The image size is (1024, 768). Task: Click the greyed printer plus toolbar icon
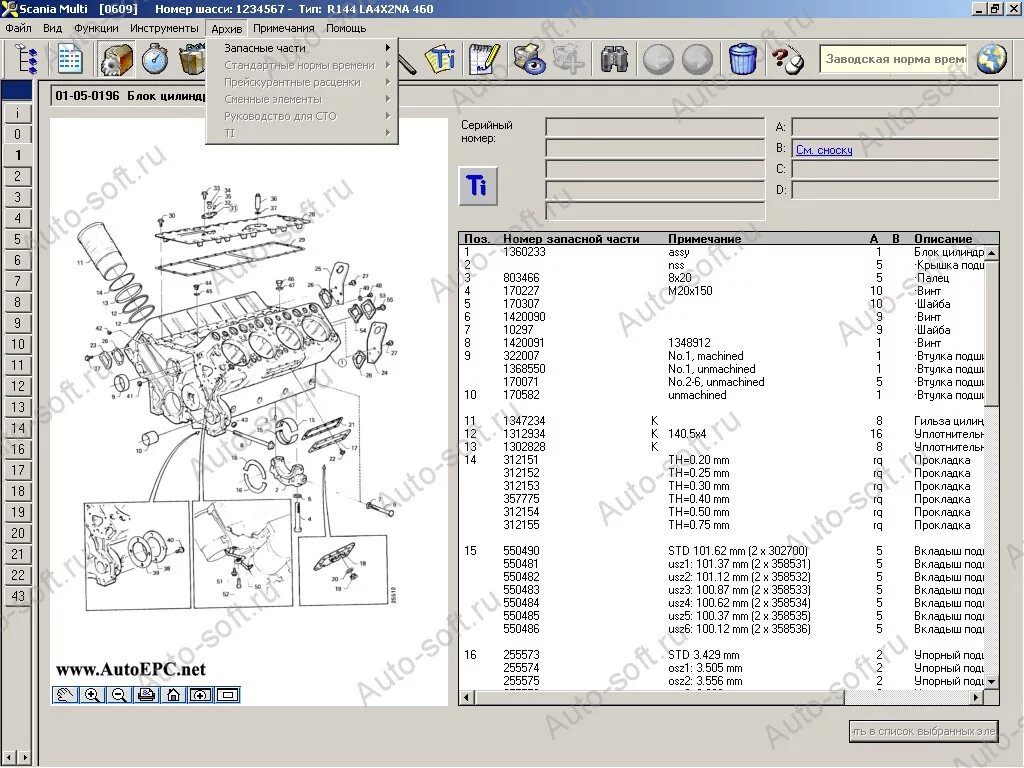coord(569,59)
